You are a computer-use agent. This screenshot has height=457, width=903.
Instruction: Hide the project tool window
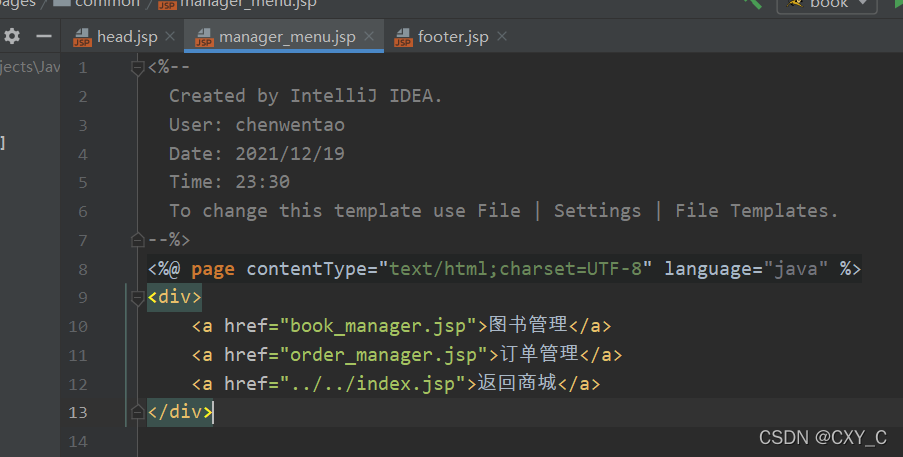44,36
